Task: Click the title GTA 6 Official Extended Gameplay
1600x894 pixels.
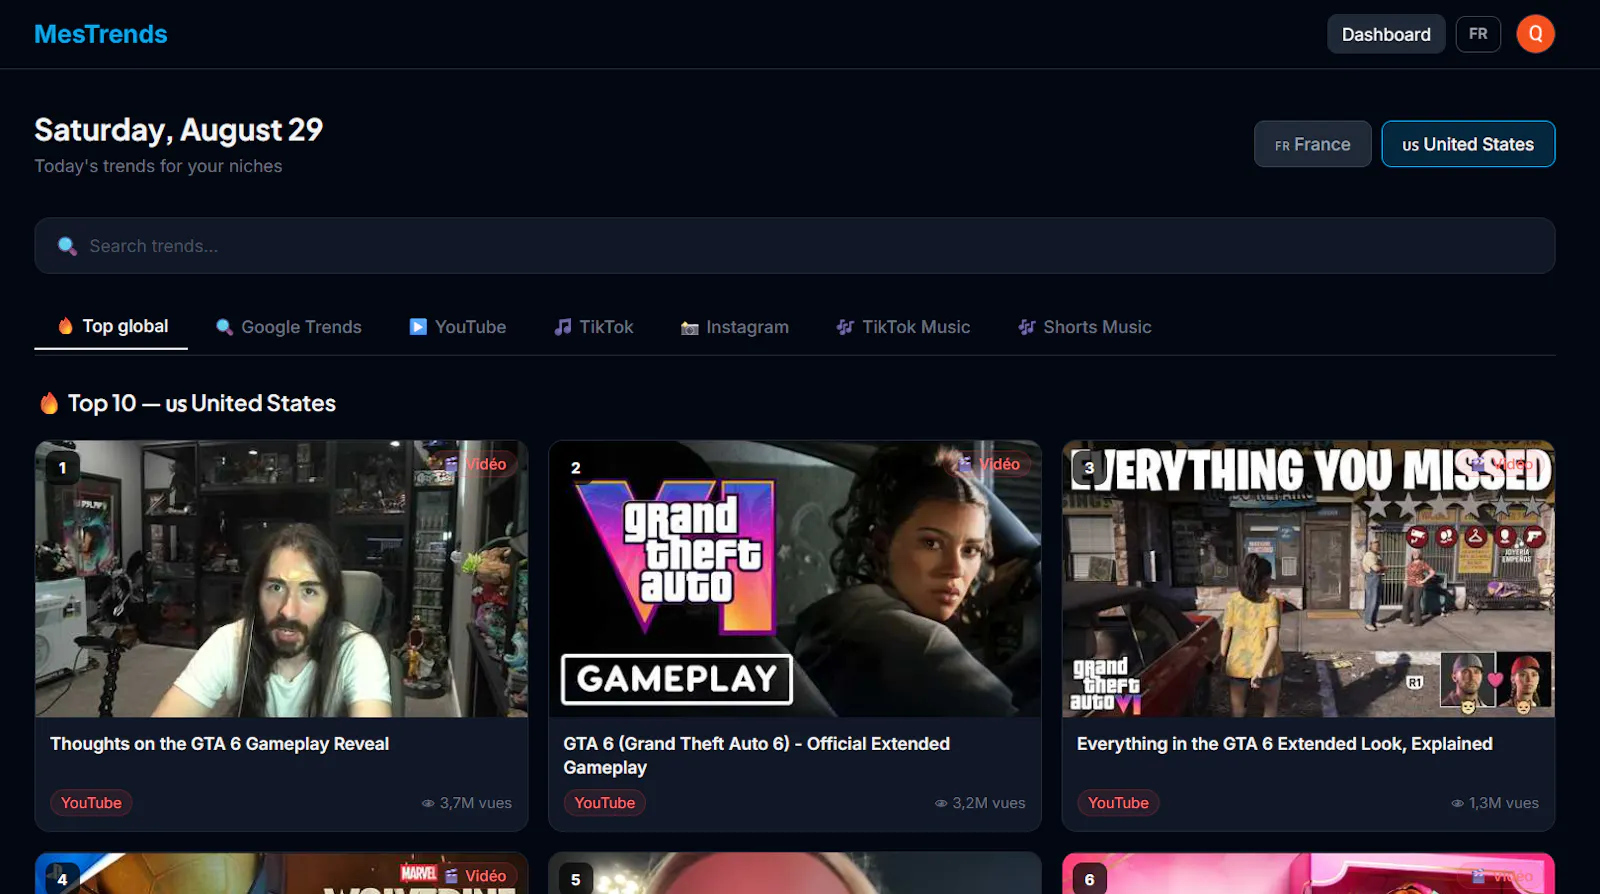Action: 756,756
